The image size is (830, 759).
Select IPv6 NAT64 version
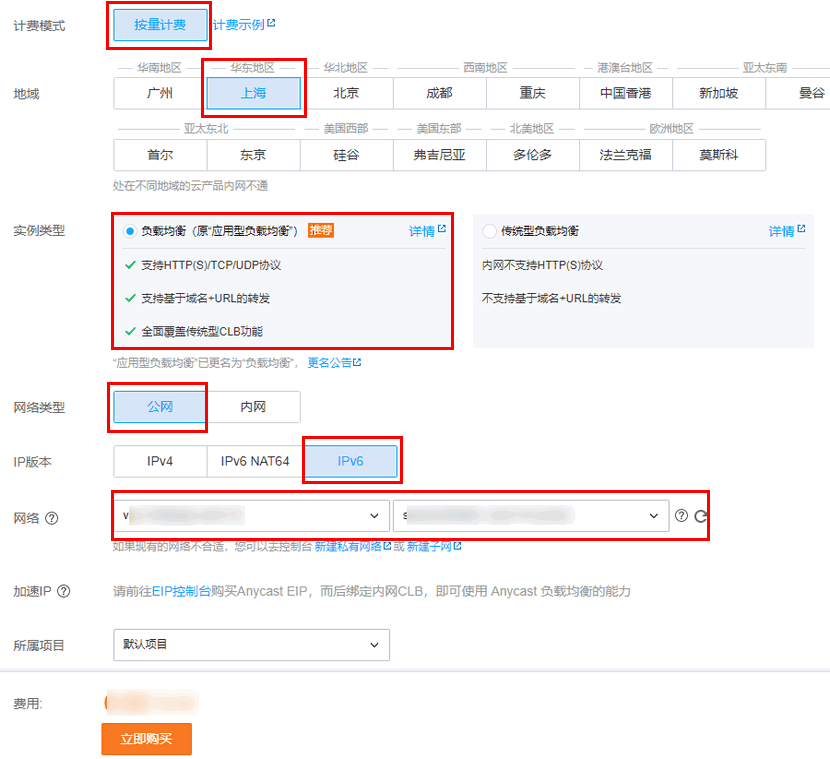[255, 462]
